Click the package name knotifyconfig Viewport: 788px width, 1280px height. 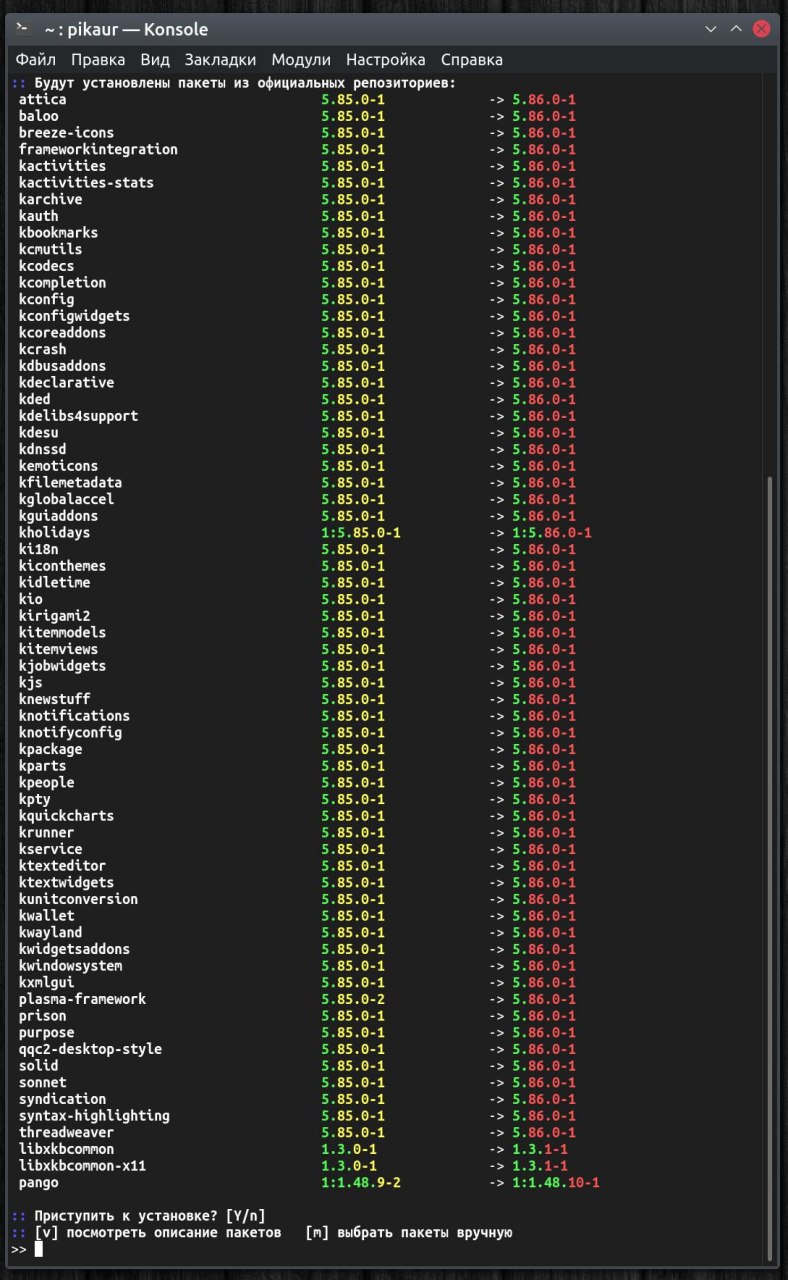(70, 733)
